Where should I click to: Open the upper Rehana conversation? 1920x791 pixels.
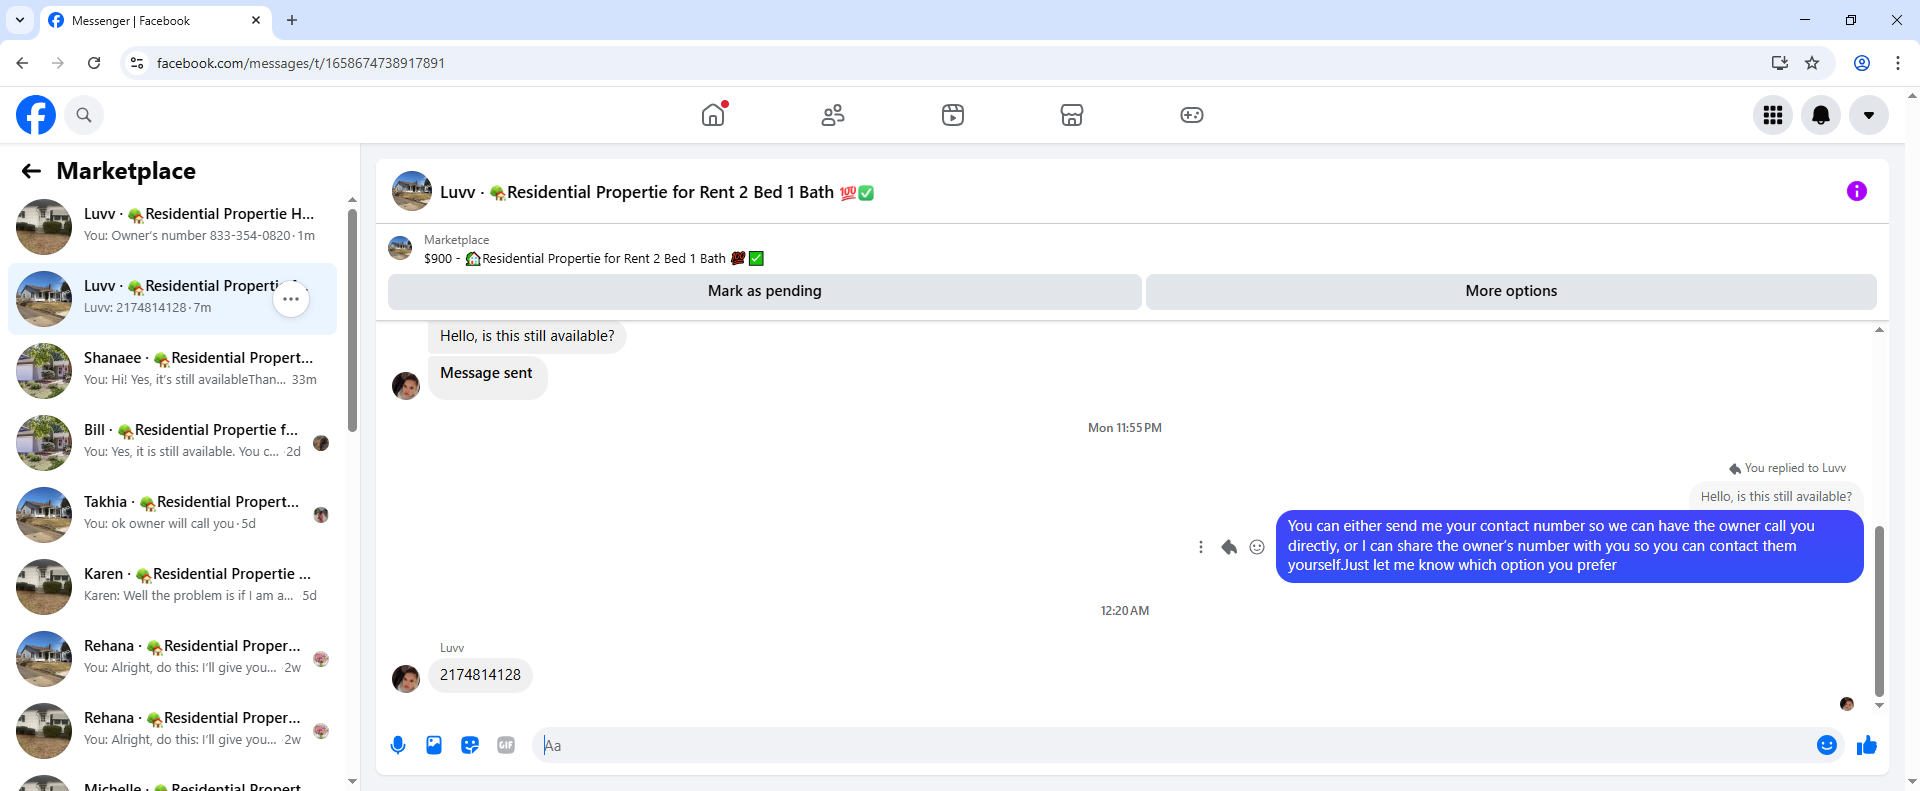(x=172, y=659)
